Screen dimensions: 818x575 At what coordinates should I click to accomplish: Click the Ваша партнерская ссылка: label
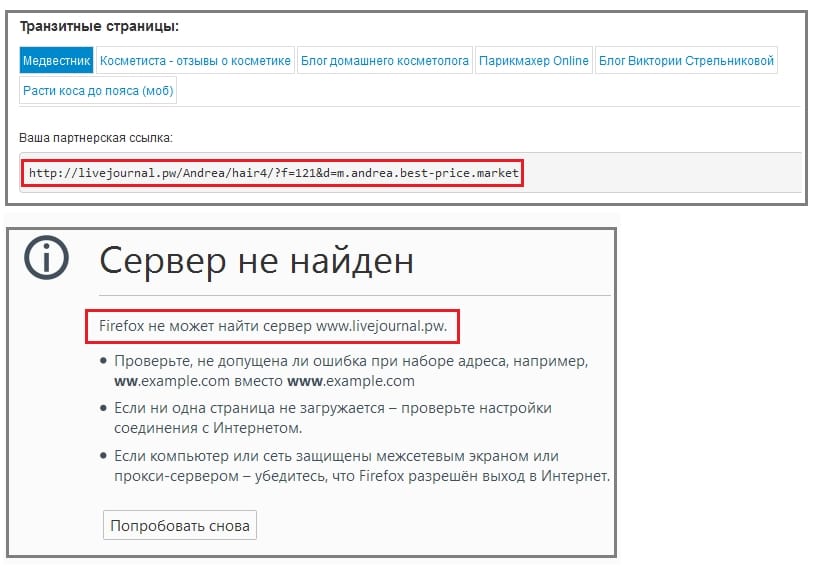(x=95, y=138)
